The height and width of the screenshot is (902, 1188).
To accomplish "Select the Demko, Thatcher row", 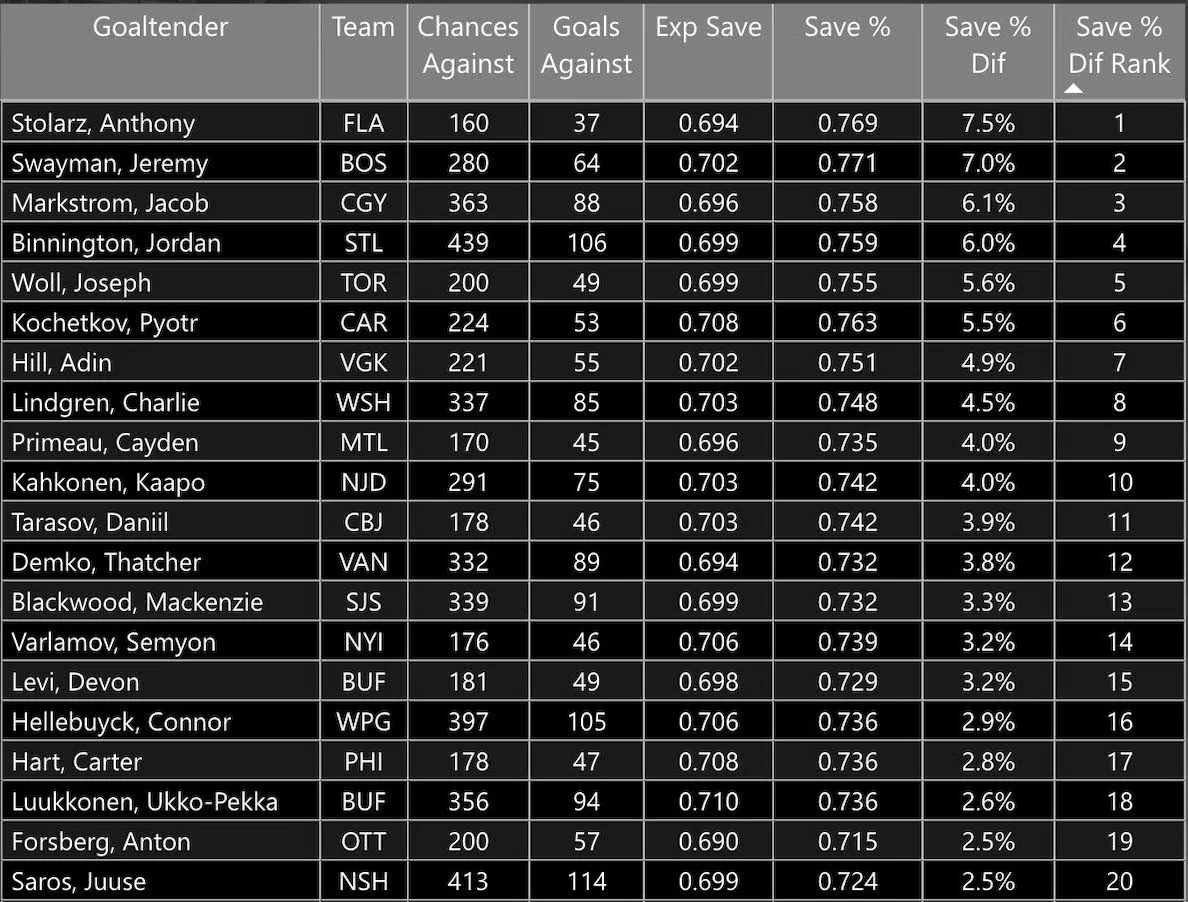I will tap(106, 562).
